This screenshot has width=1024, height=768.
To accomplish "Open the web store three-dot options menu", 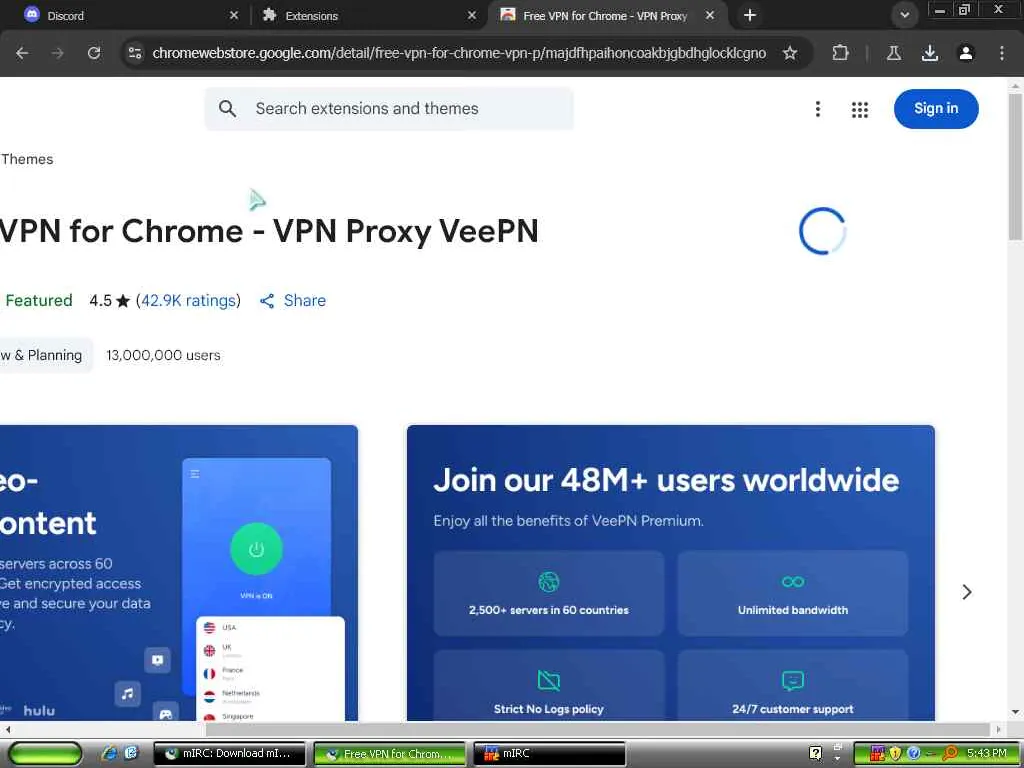I will point(818,109).
